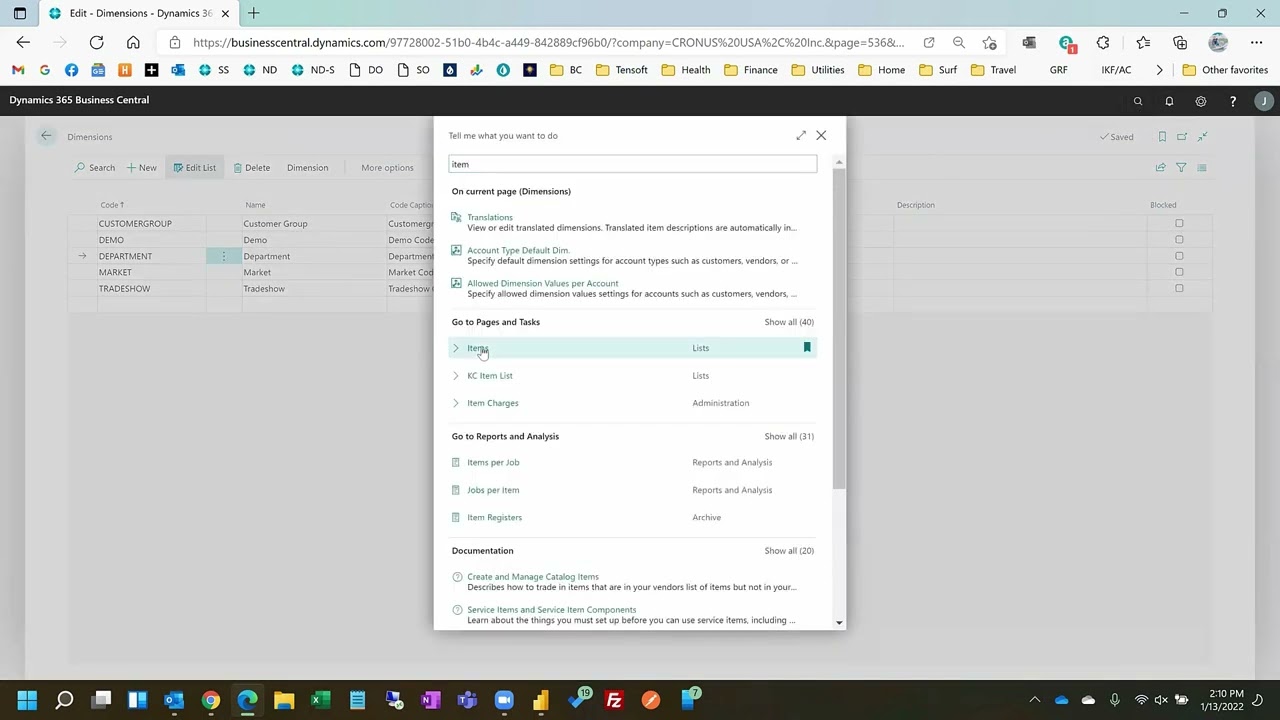Refresh the browser page
Screen dimensions: 1280x720
coord(96,42)
